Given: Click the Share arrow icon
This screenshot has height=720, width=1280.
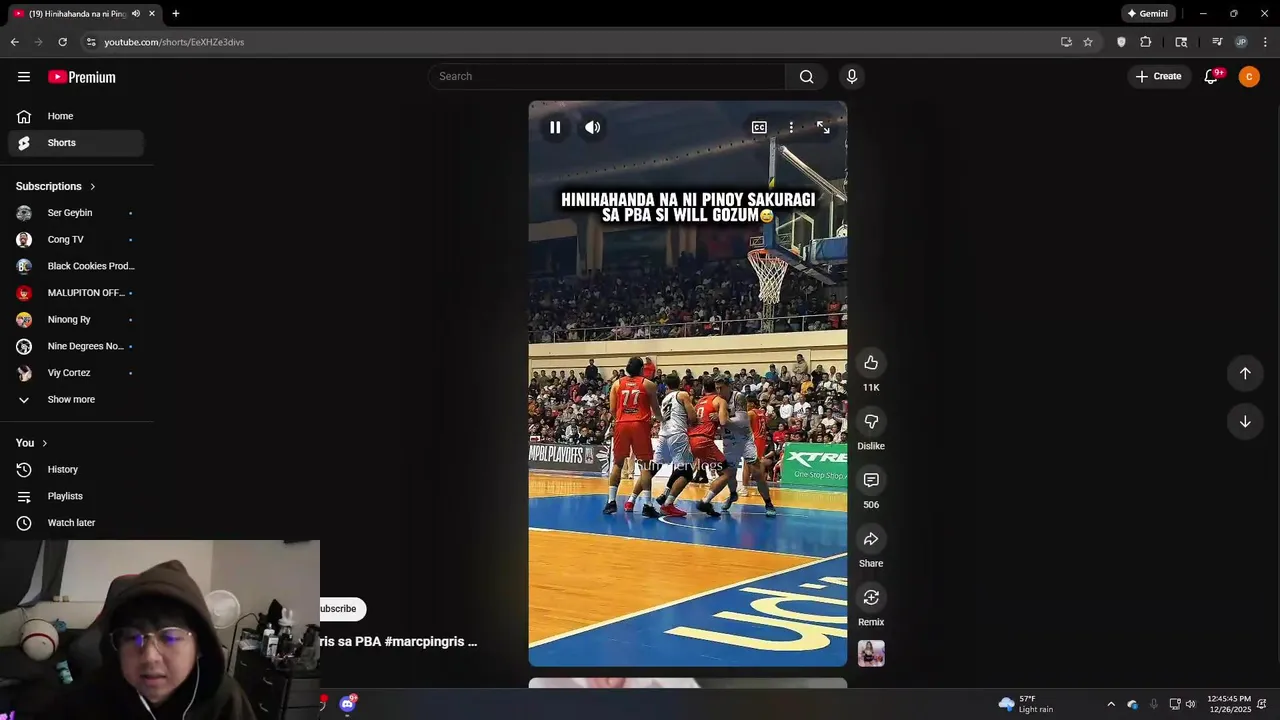Looking at the screenshot, I should [x=871, y=539].
